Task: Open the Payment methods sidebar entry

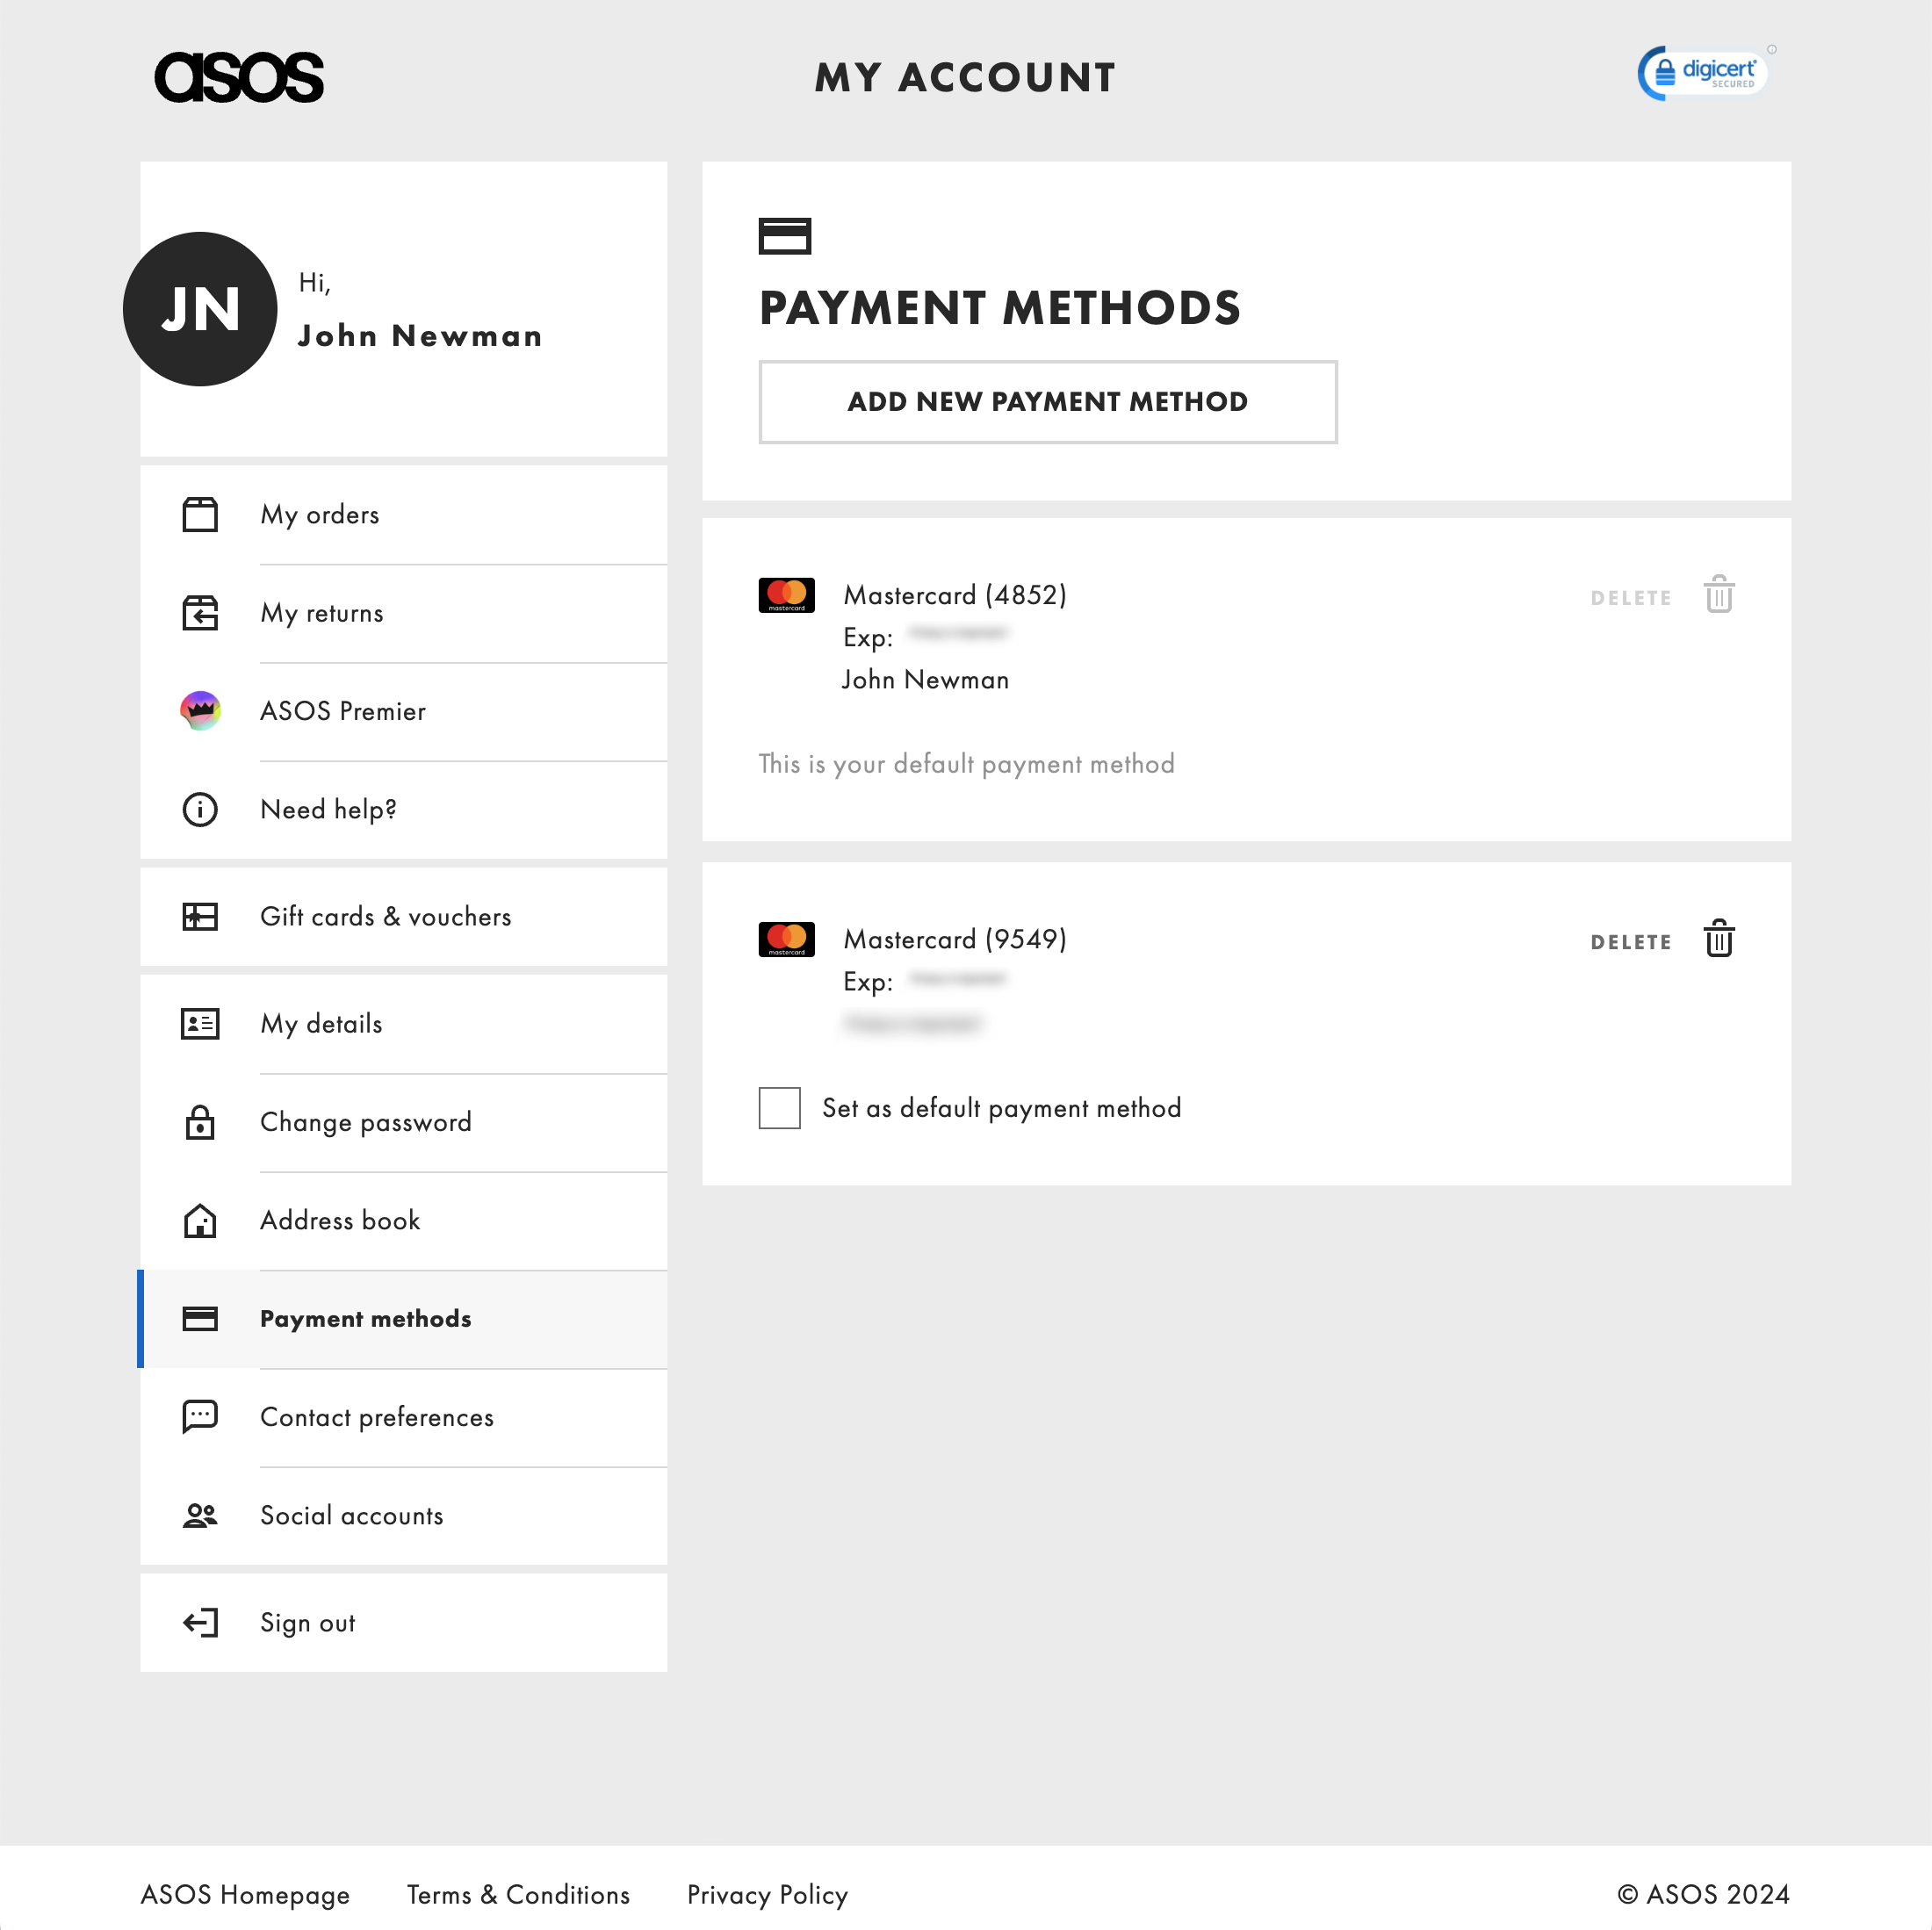Action: point(365,1319)
